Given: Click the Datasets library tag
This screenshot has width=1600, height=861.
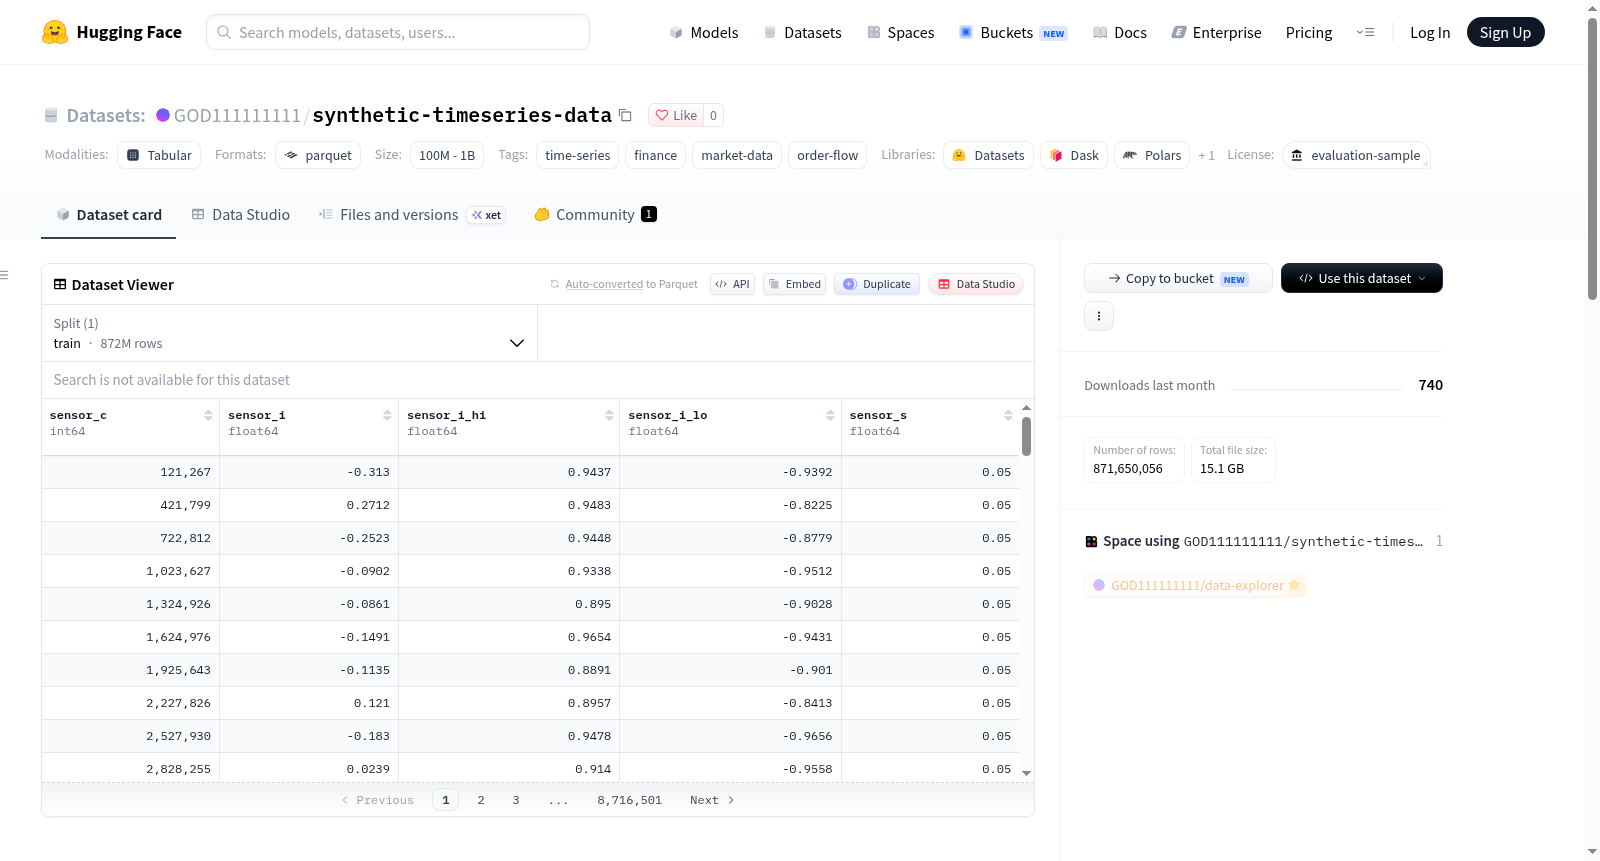Looking at the screenshot, I should coord(988,155).
